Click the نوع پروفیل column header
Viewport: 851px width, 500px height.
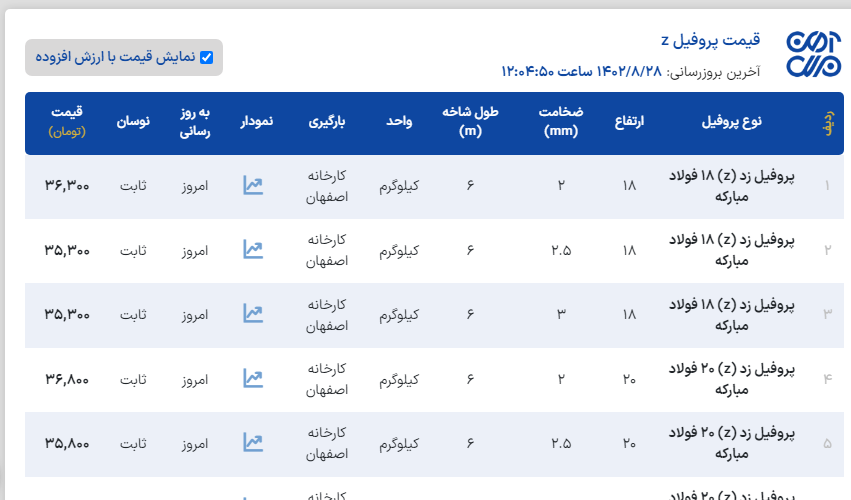[730, 121]
